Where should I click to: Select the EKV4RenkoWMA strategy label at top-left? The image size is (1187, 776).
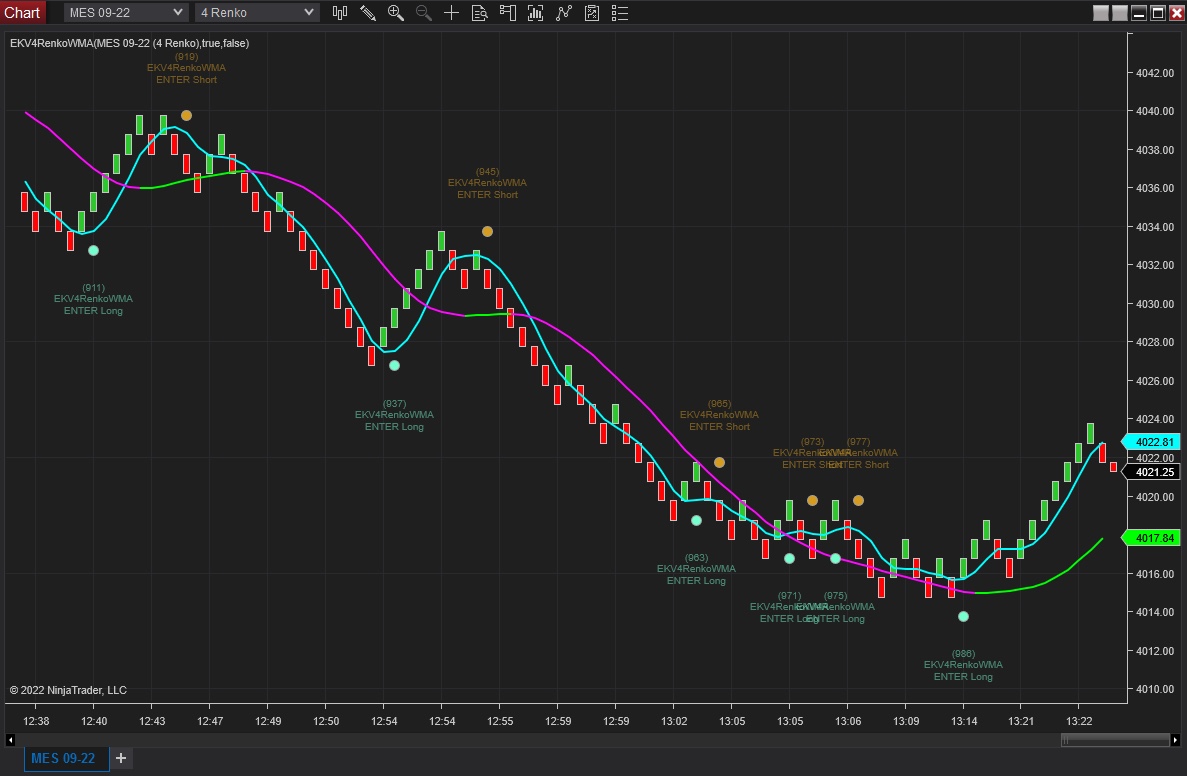pyautogui.click(x=129, y=43)
